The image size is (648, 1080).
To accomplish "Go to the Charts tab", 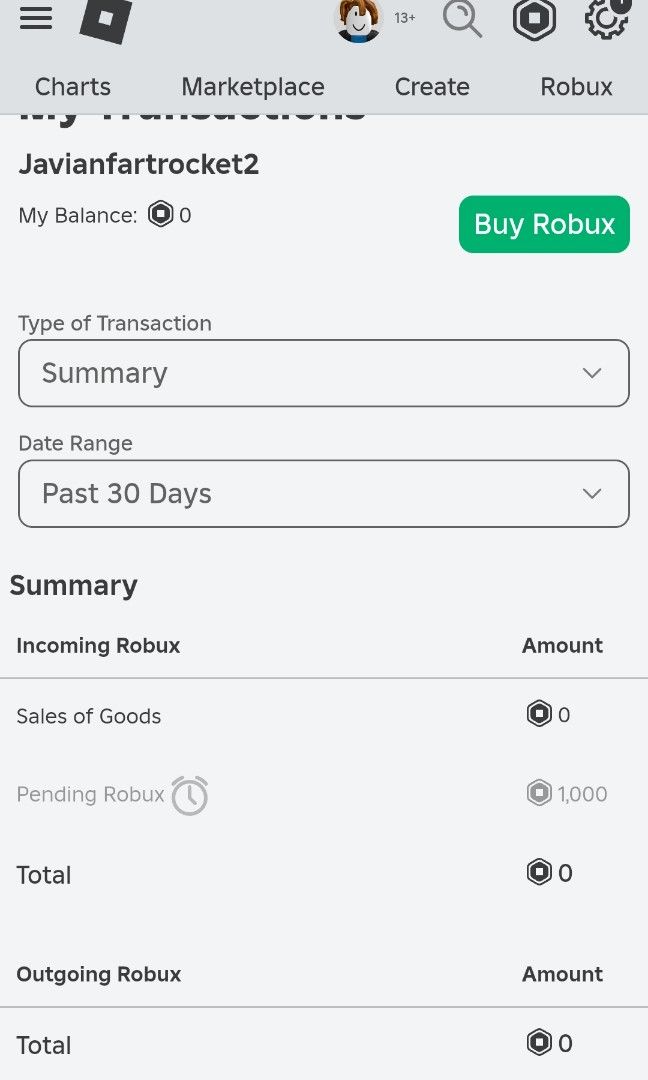I will [x=72, y=87].
